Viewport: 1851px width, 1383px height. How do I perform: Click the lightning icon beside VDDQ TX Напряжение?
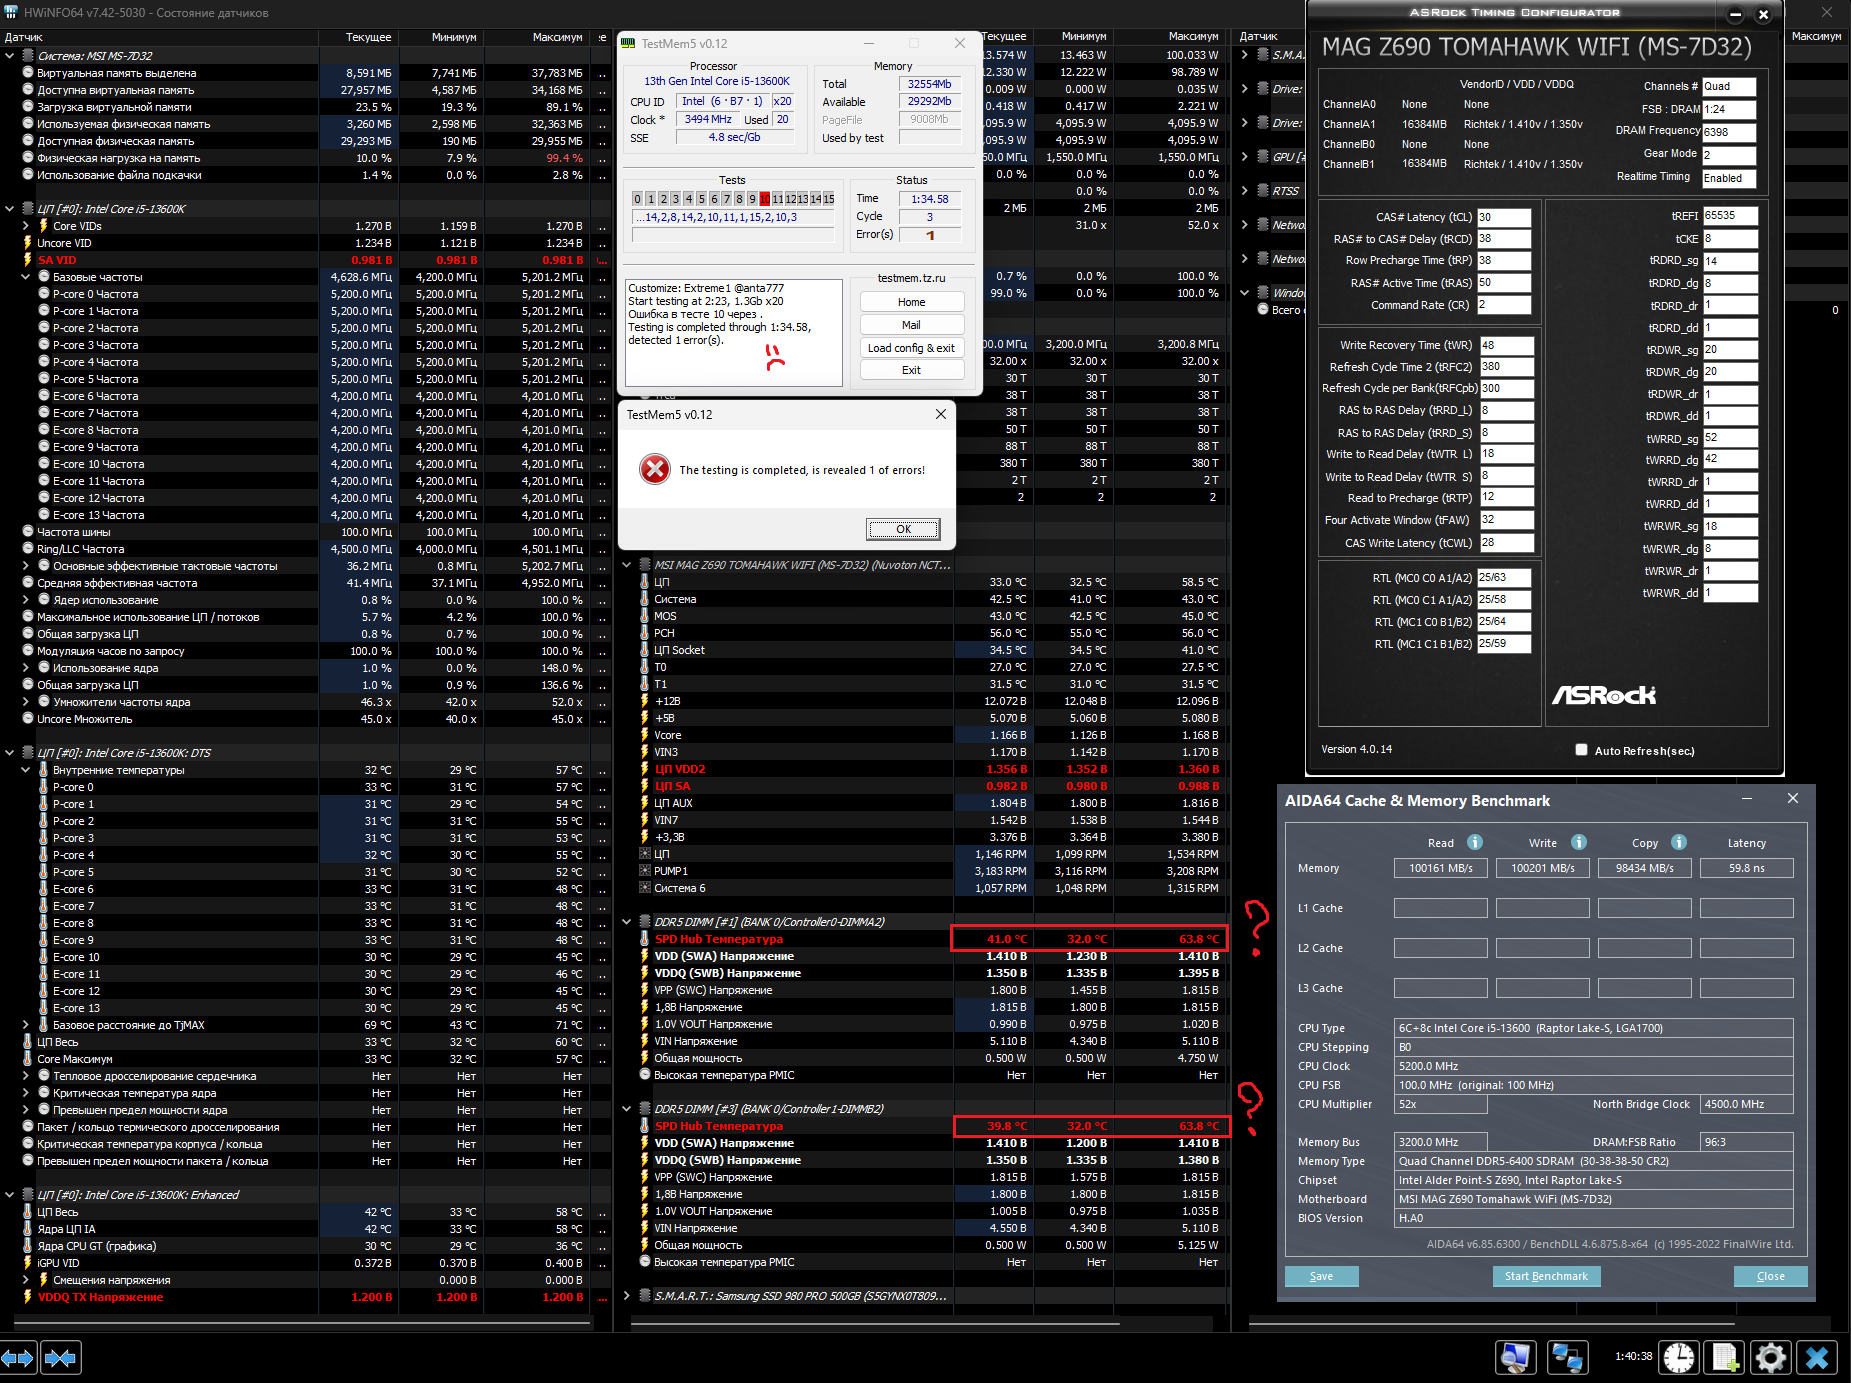[x=27, y=1297]
